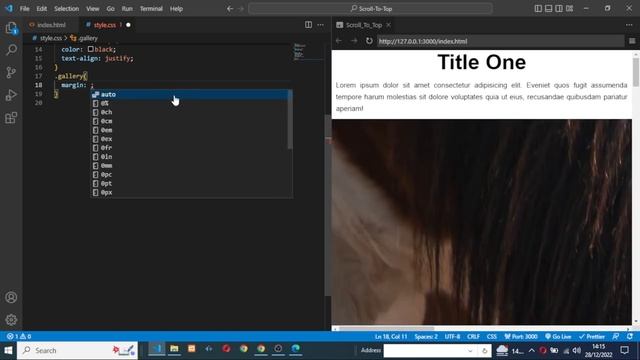Select the 0in suggestion
Image resolution: width=640 pixels, height=360 pixels.
pos(189,157)
